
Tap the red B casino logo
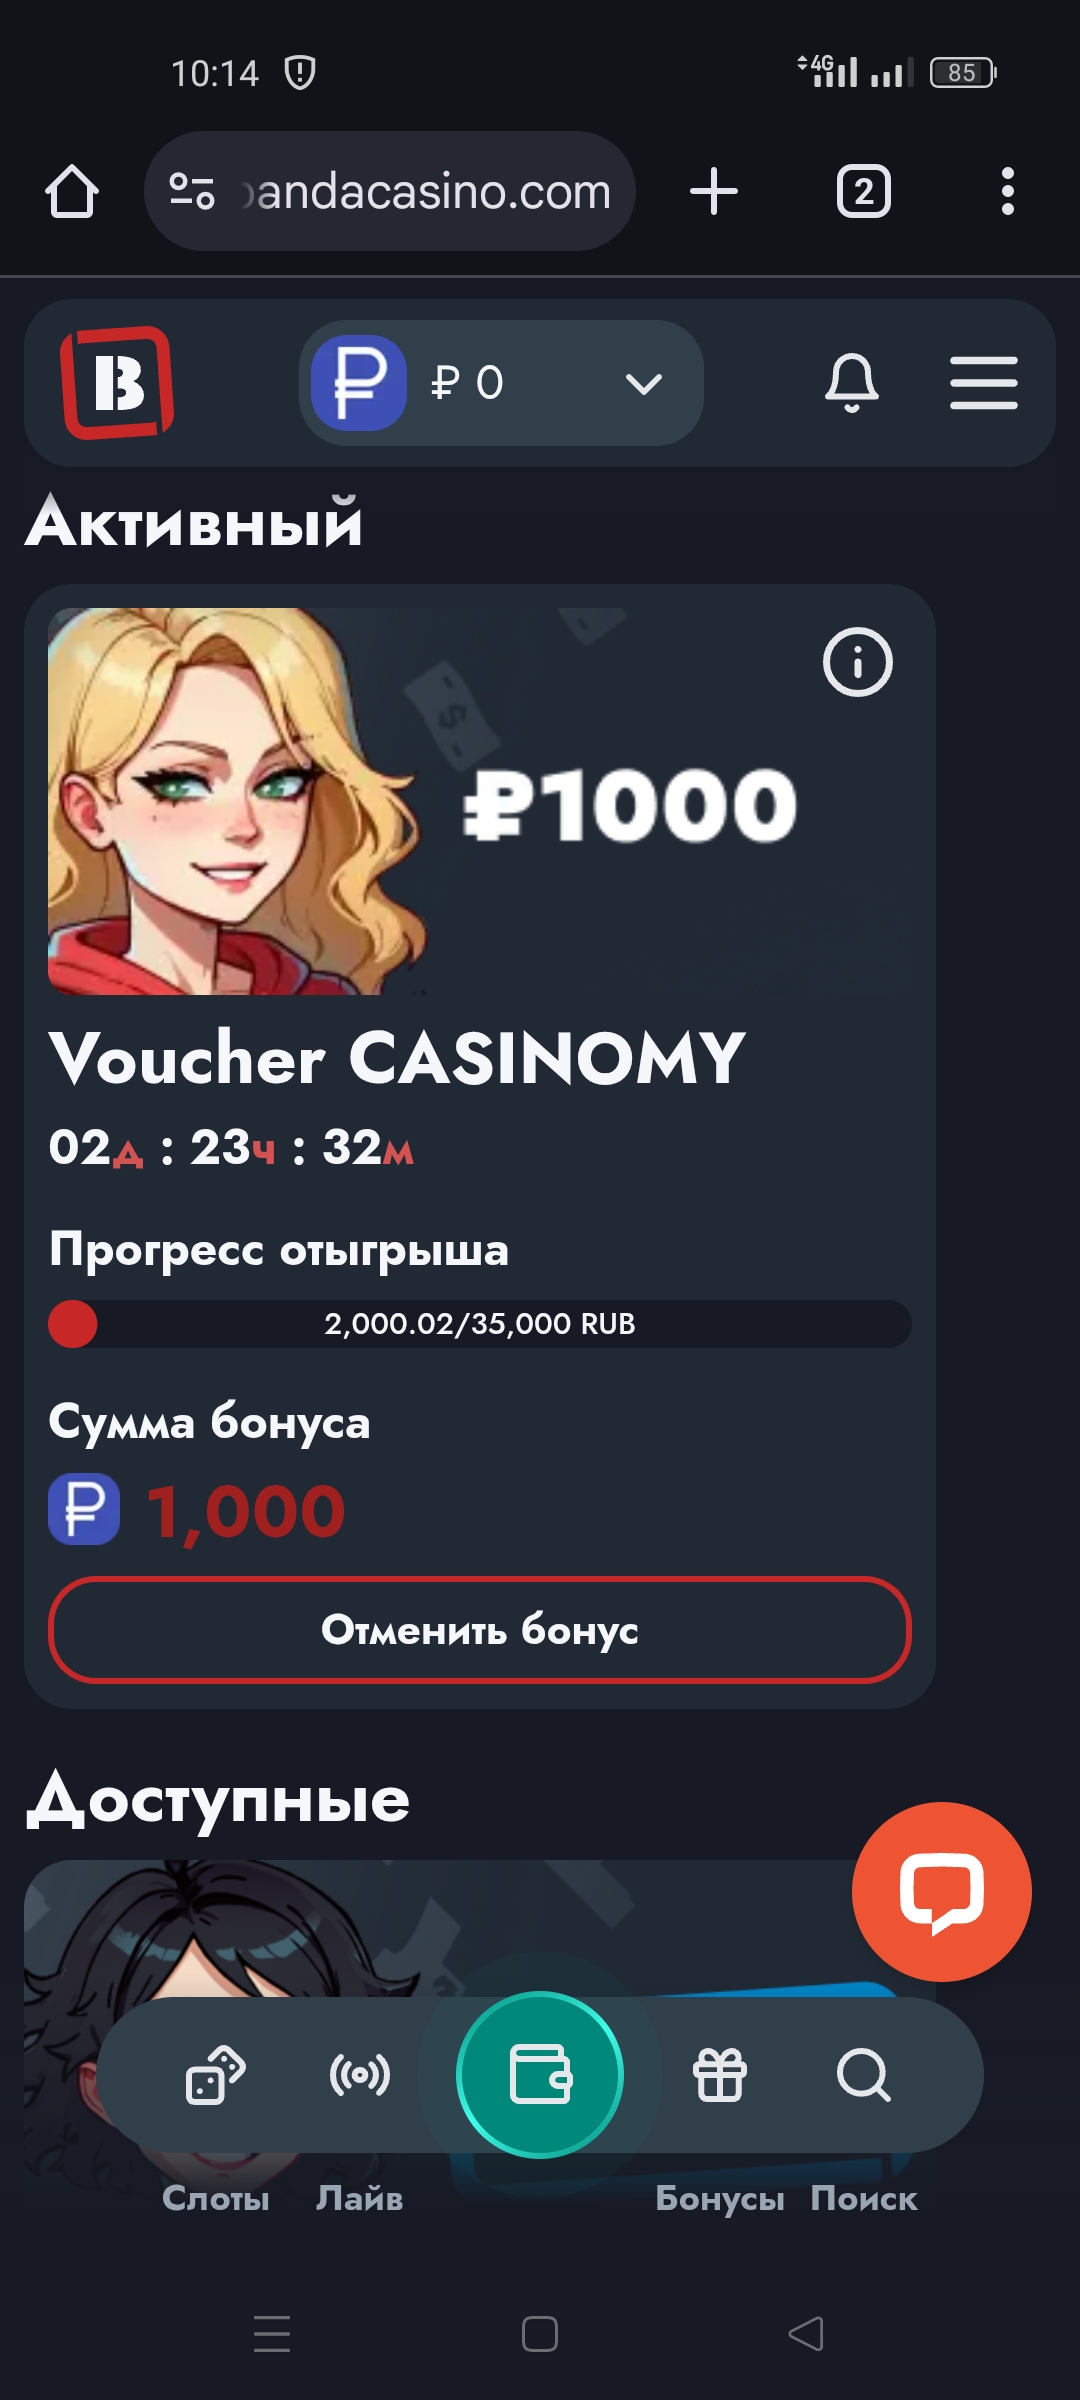tap(117, 382)
